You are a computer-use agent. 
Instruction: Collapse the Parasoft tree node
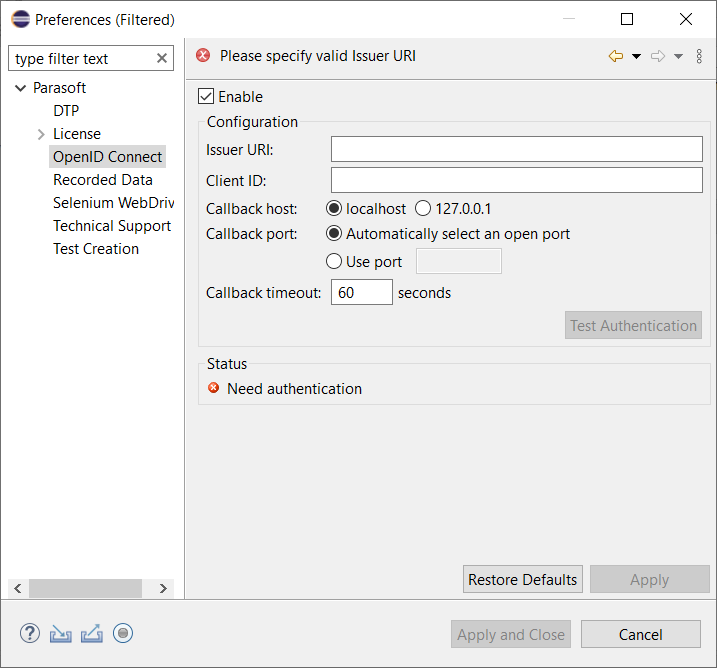pos(21,88)
